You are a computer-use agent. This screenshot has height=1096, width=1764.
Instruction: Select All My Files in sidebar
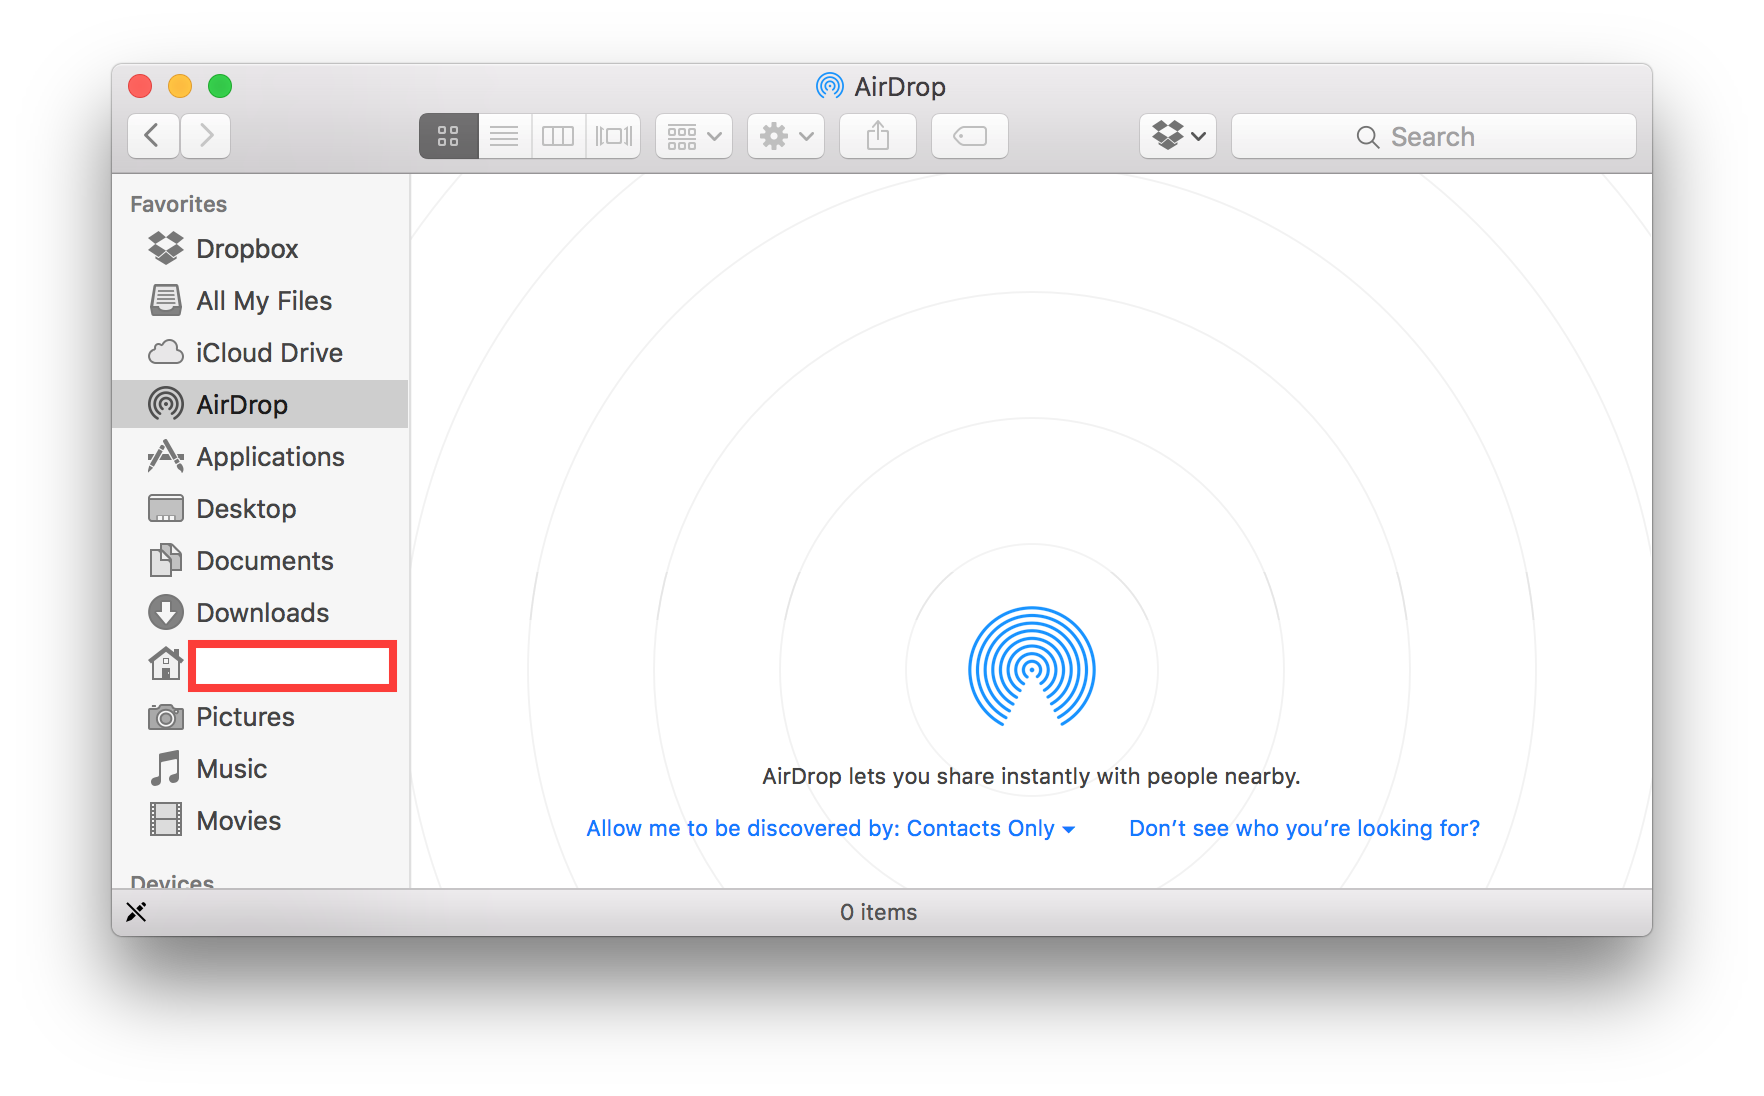(260, 301)
